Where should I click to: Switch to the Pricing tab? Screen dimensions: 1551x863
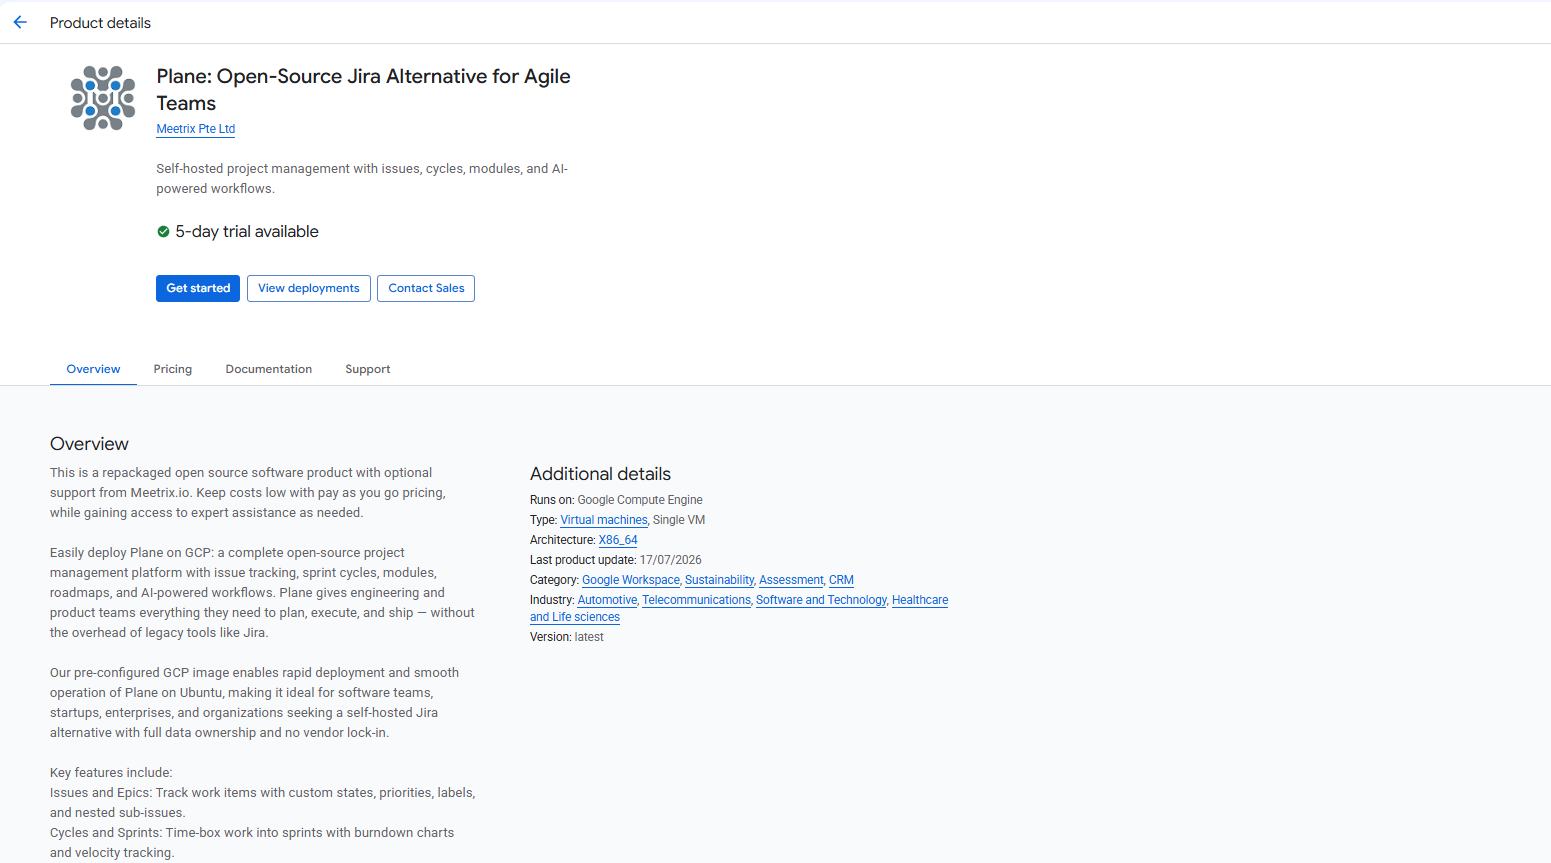173,369
